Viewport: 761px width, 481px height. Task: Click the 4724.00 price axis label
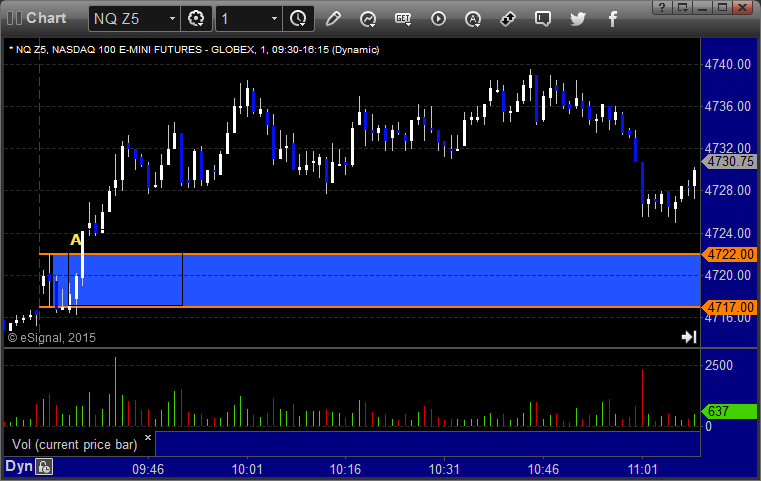coord(728,233)
